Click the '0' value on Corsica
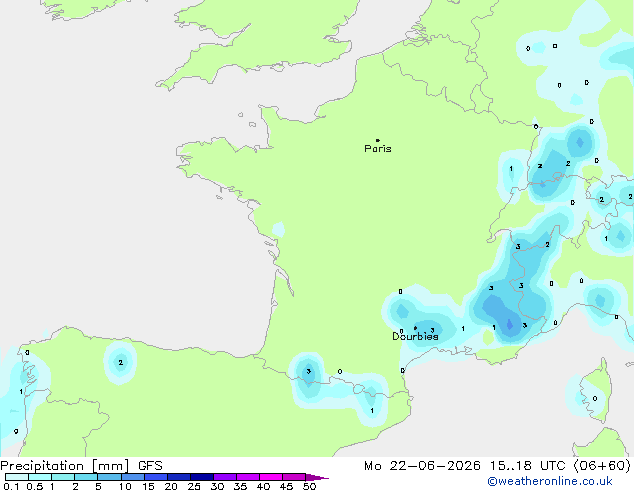 pyautogui.click(x=595, y=399)
